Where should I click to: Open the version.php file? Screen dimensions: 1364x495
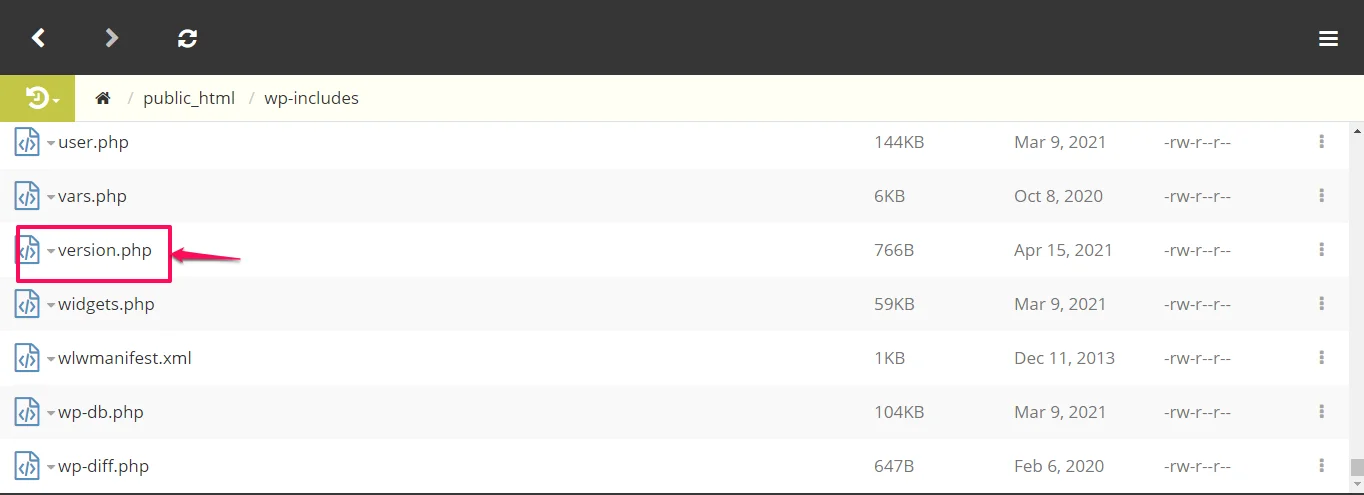(x=105, y=250)
